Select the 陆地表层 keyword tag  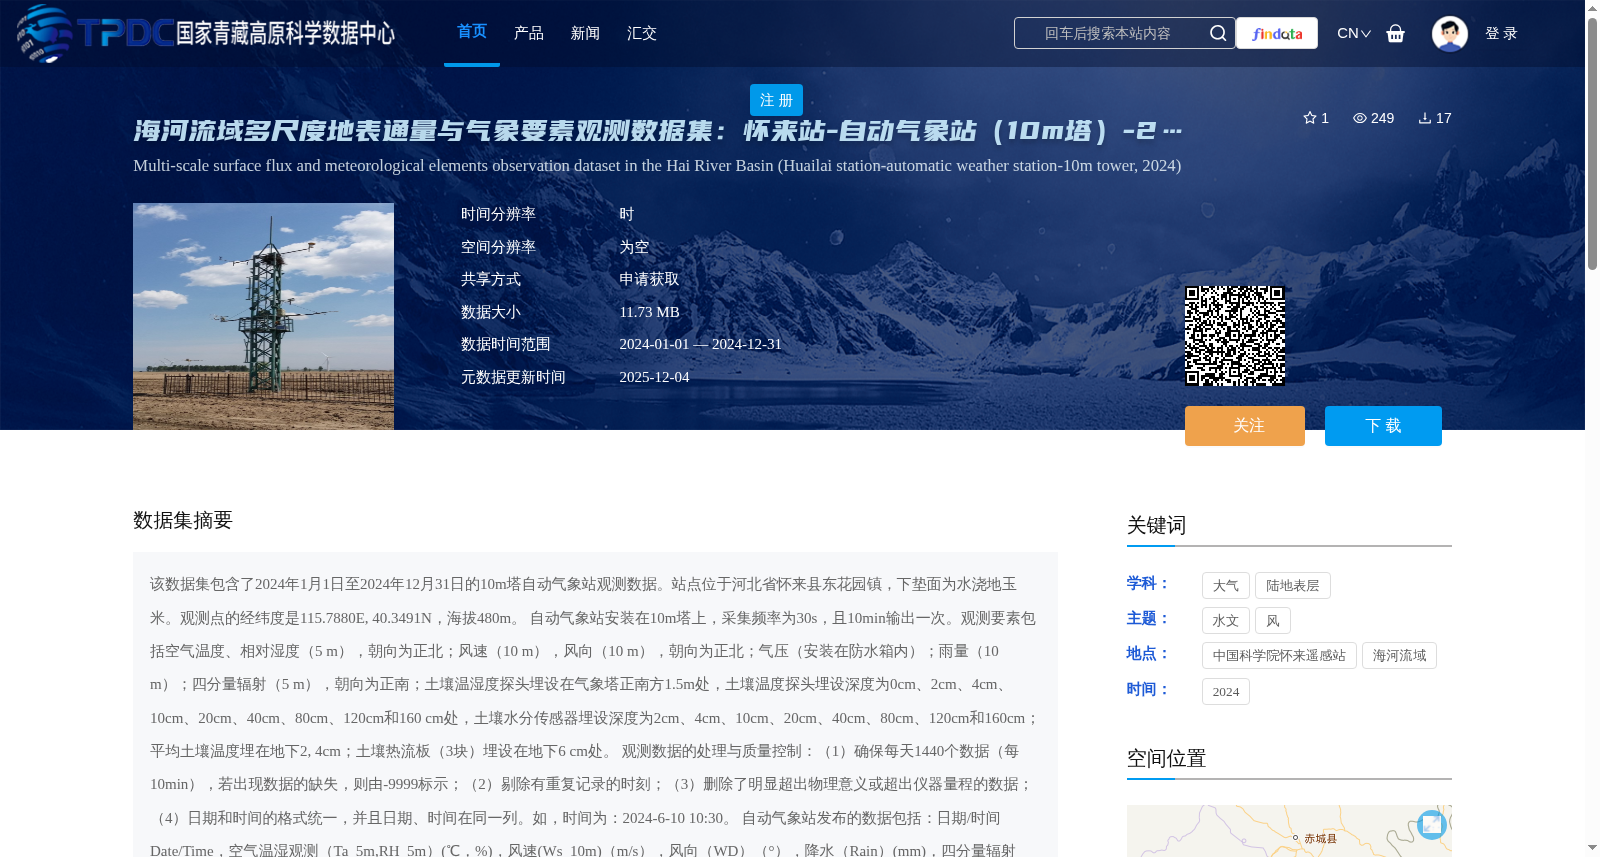pyautogui.click(x=1293, y=586)
